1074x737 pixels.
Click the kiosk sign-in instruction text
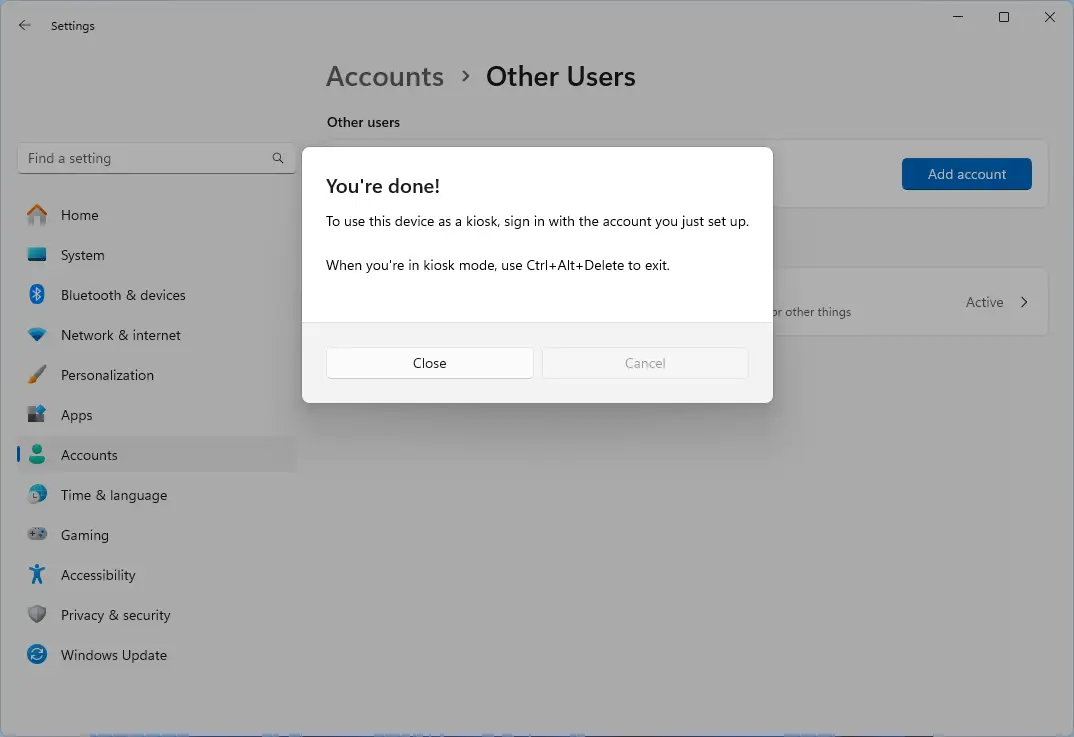pos(538,221)
